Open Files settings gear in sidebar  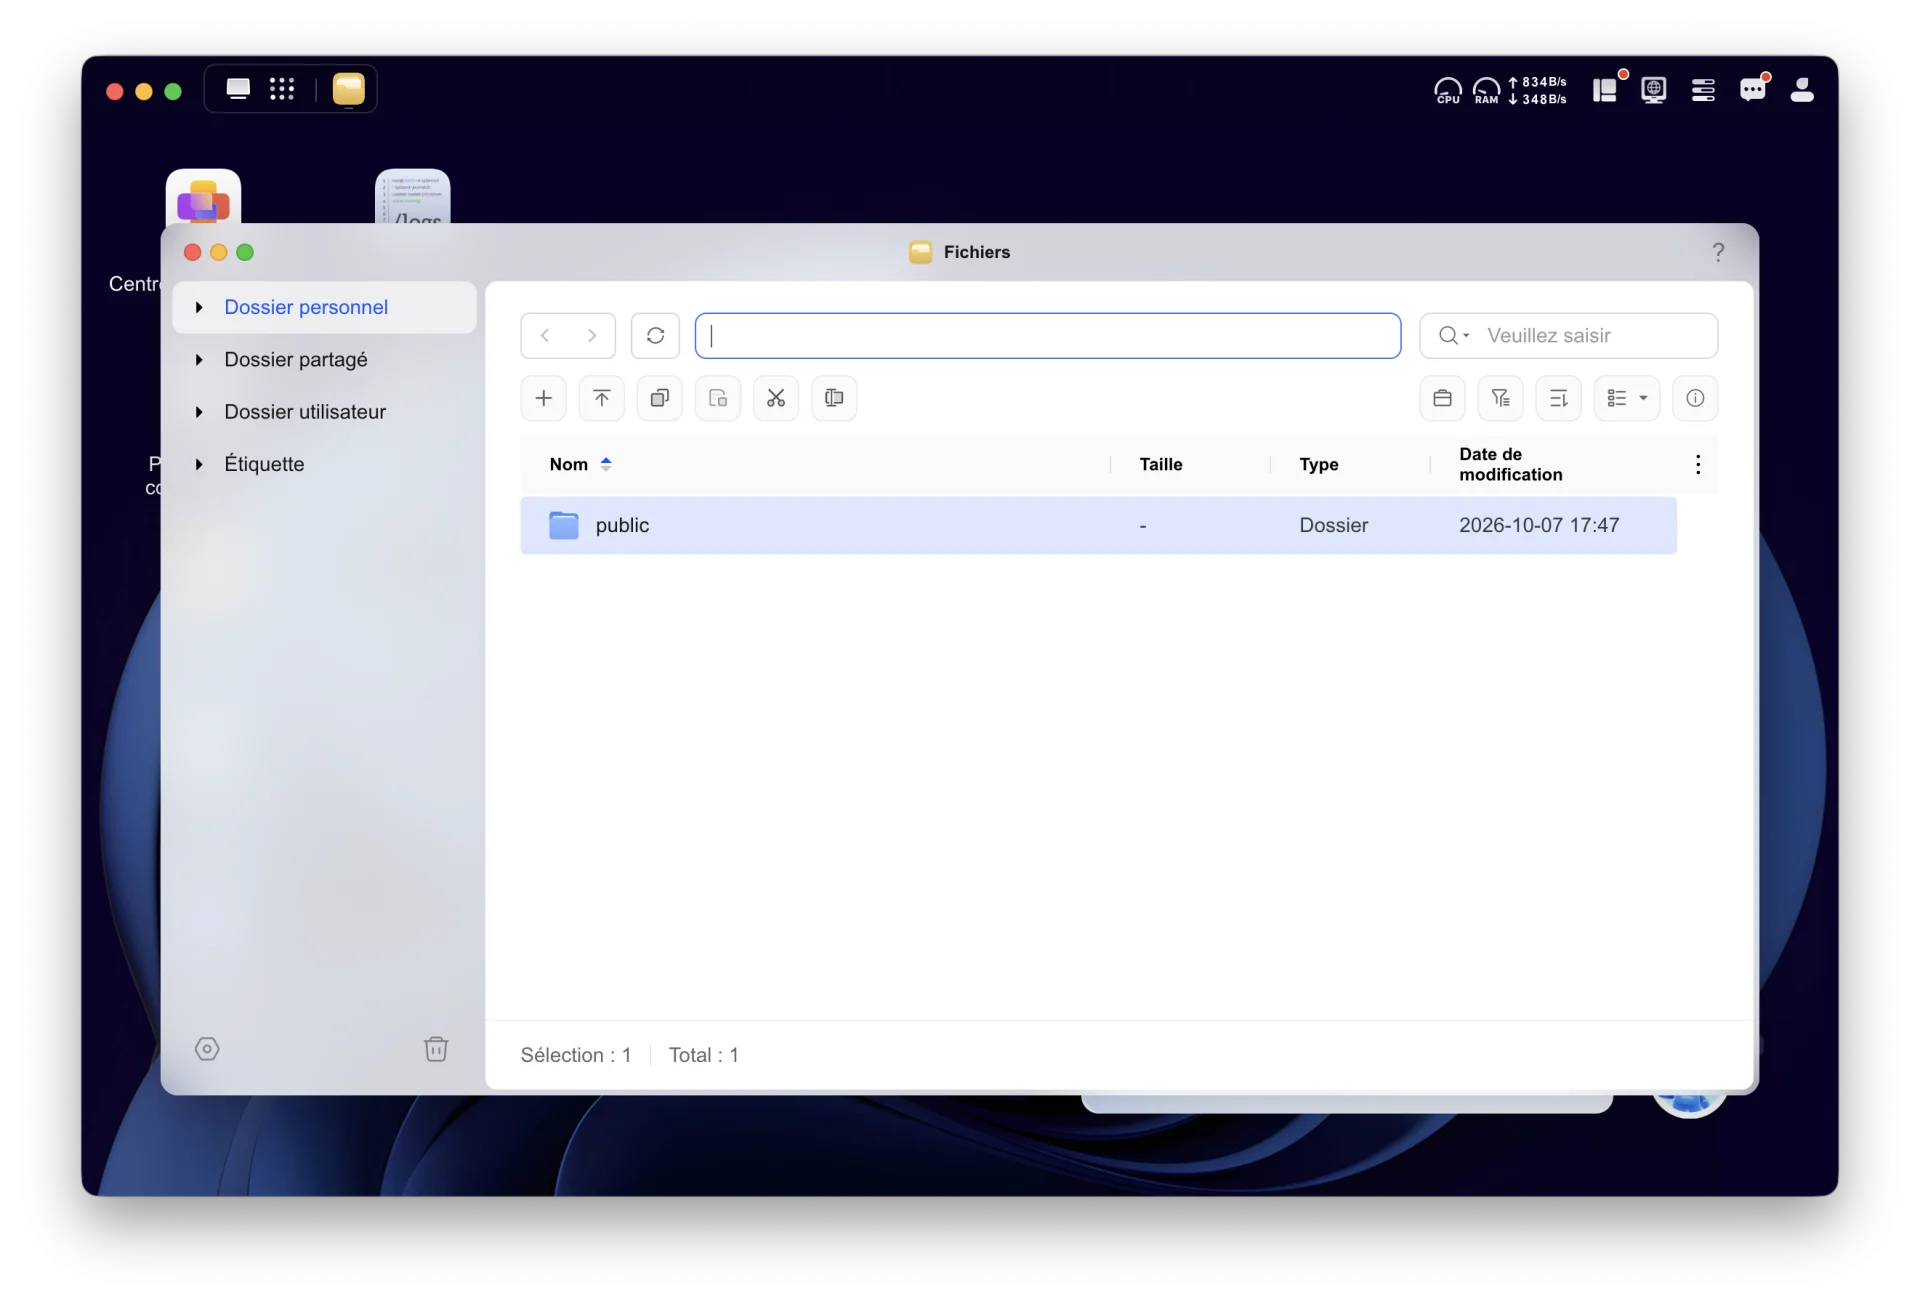click(x=207, y=1048)
